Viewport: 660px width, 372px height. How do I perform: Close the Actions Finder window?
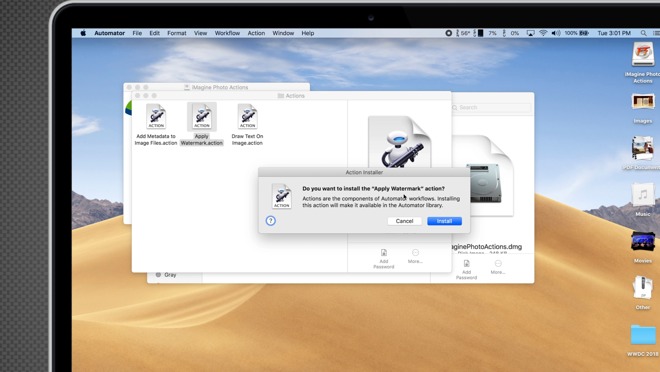pyautogui.click(x=137, y=96)
